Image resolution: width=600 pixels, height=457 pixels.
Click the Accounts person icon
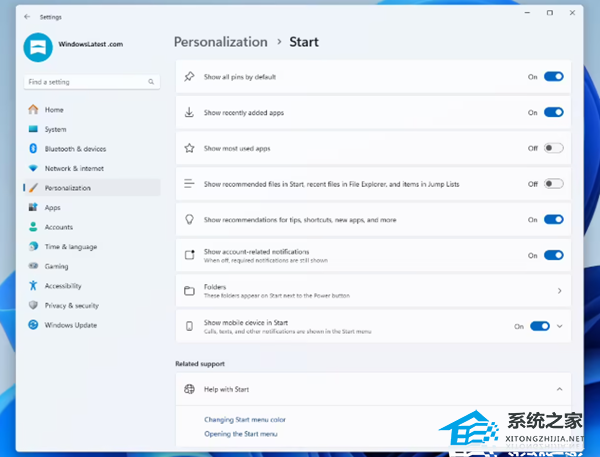click(x=33, y=227)
